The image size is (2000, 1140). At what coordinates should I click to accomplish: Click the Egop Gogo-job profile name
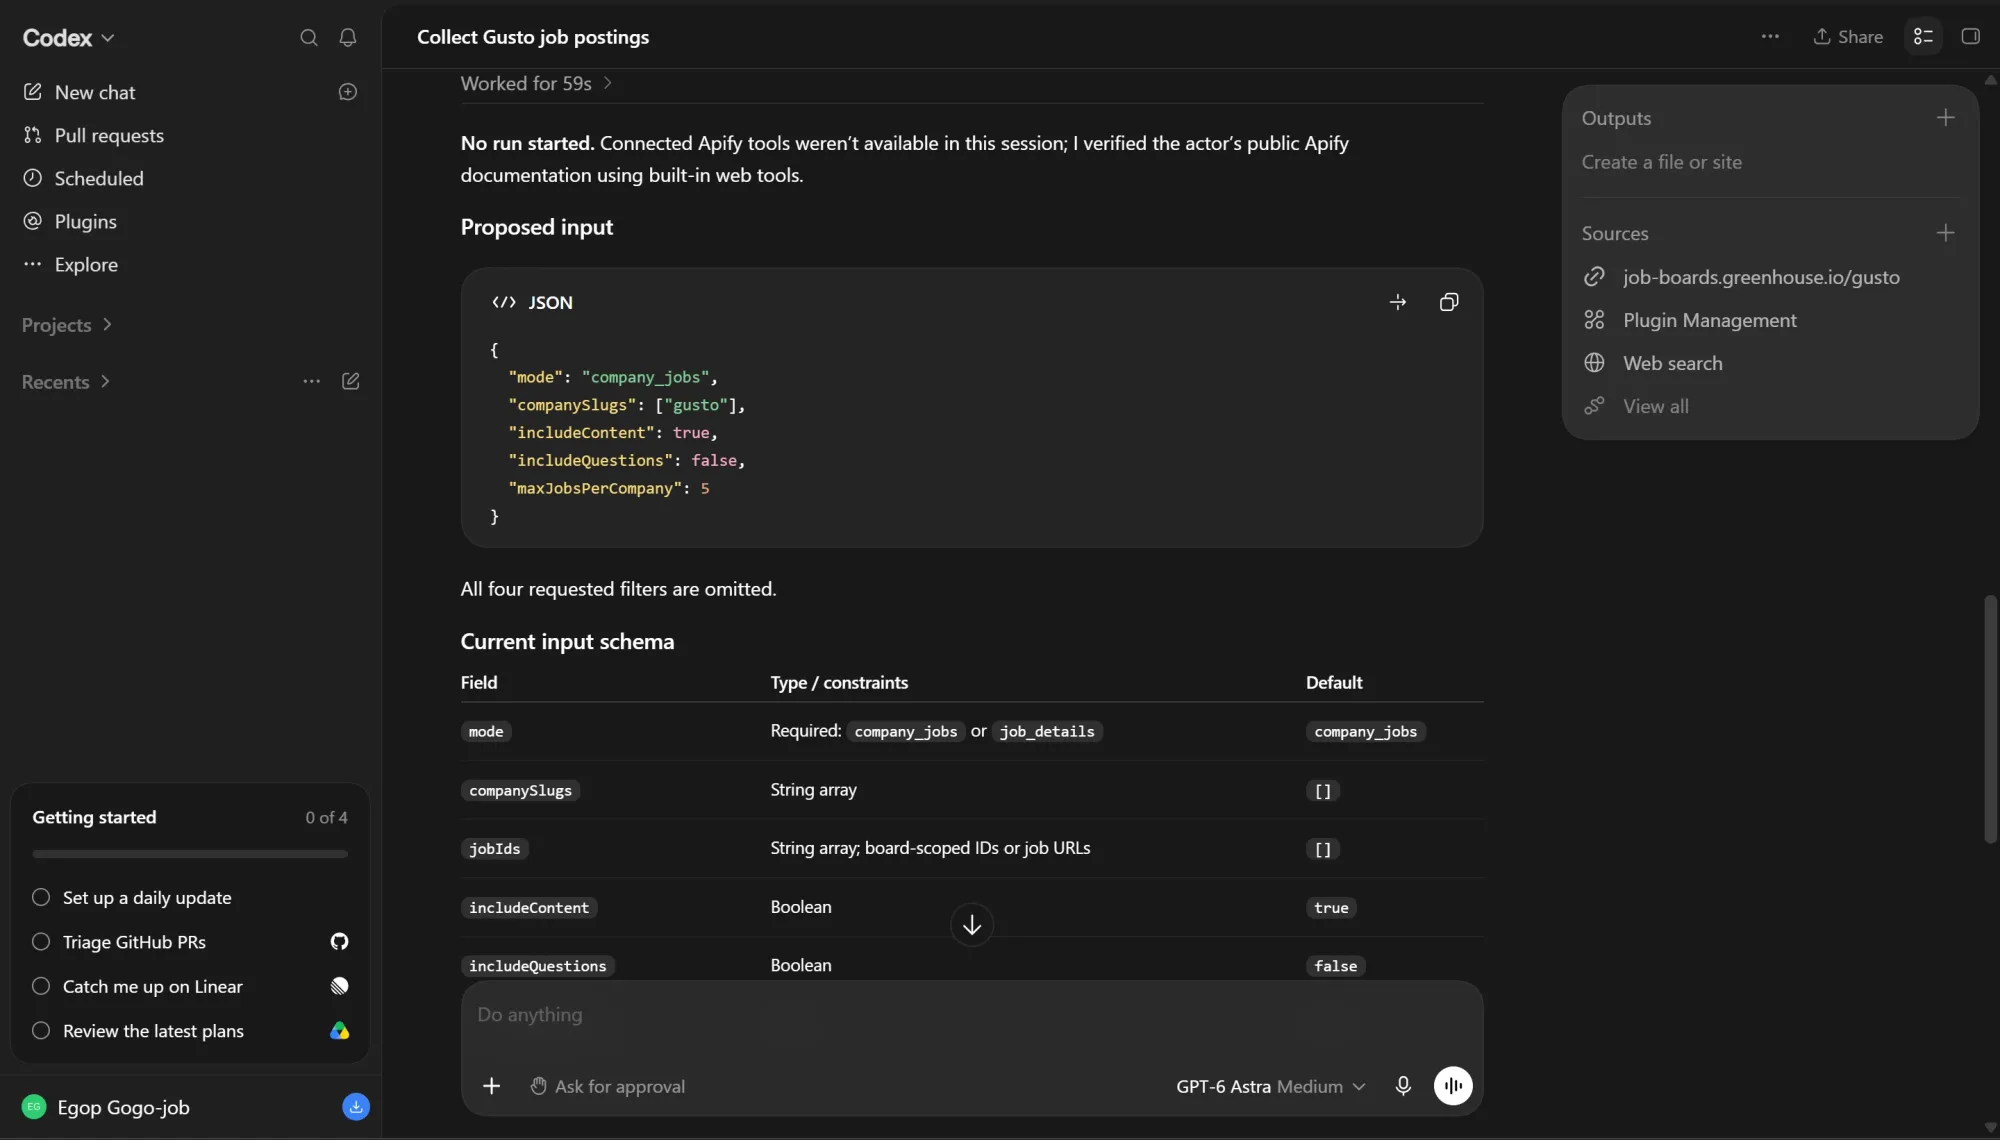pos(123,1107)
